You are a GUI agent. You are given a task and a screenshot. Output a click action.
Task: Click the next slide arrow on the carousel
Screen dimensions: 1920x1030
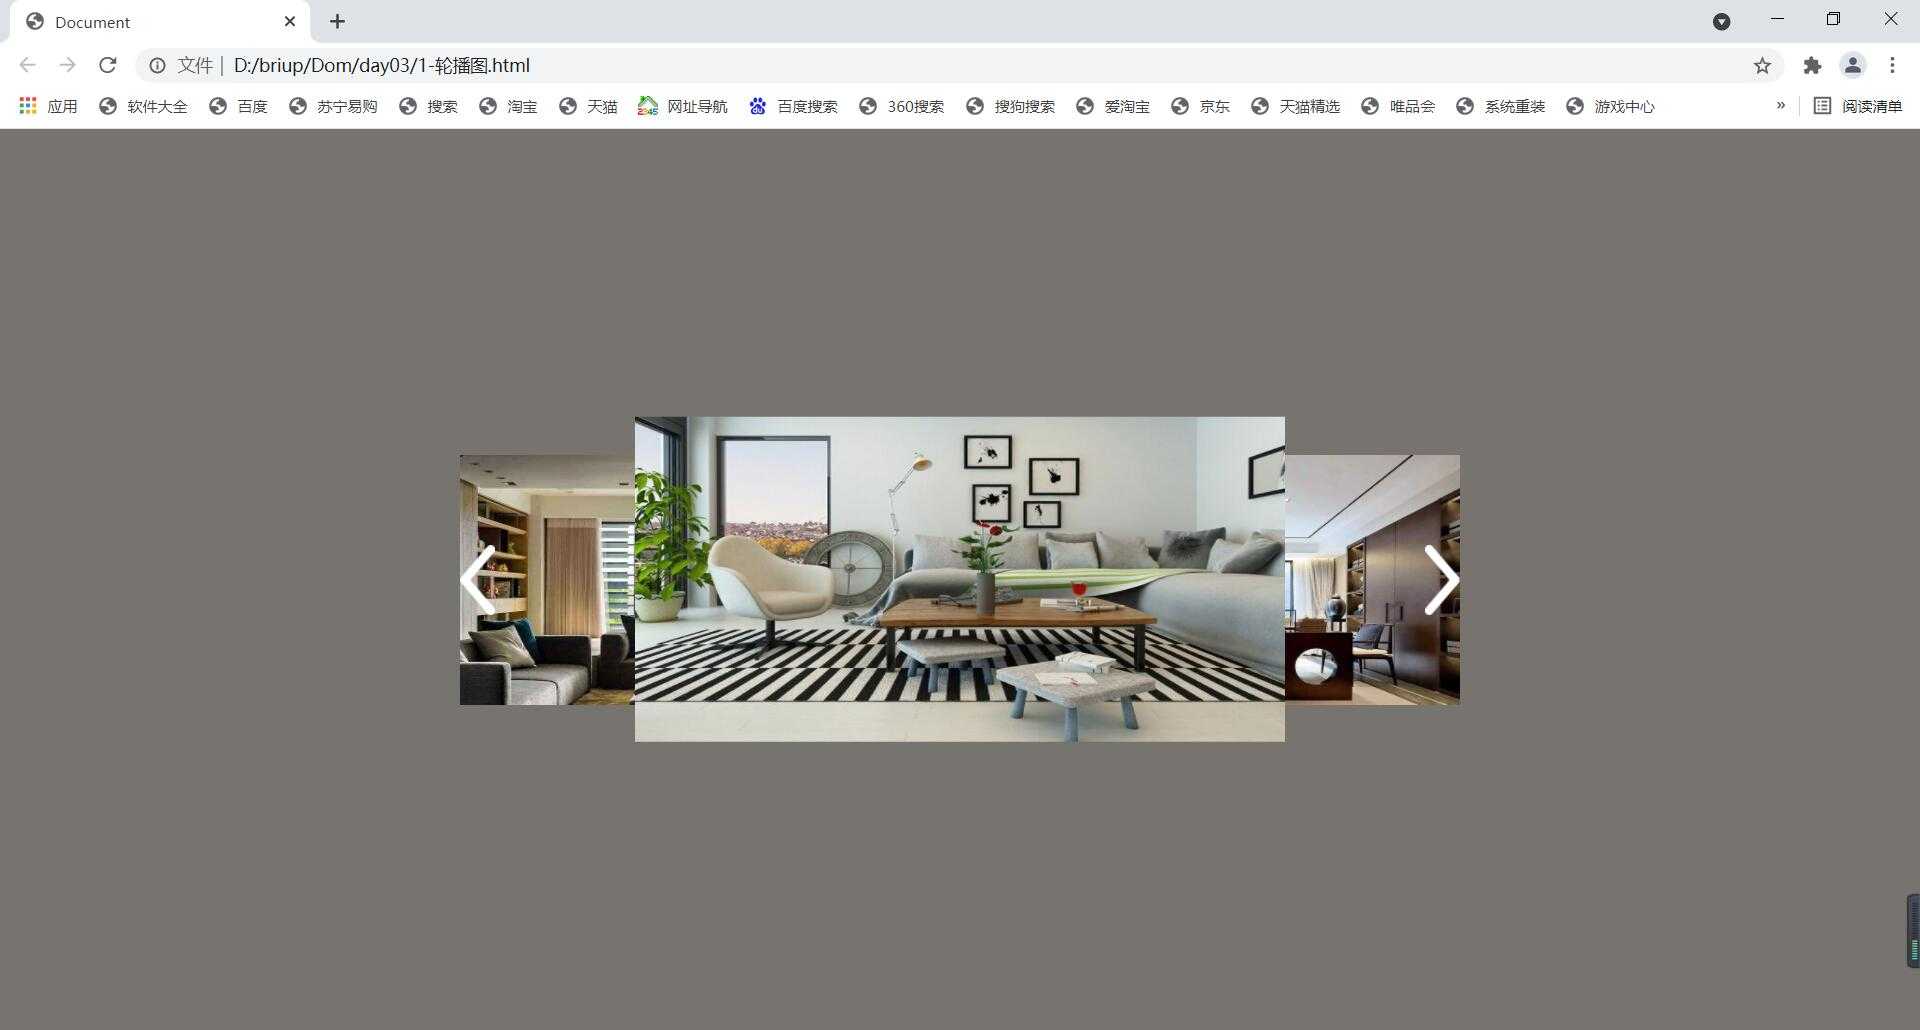1441,580
